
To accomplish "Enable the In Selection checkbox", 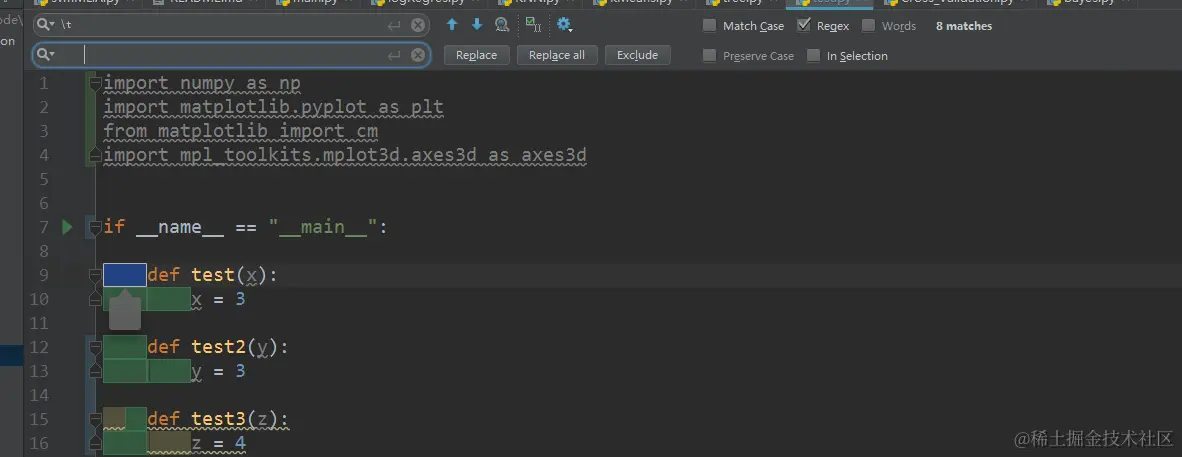I will click(813, 55).
